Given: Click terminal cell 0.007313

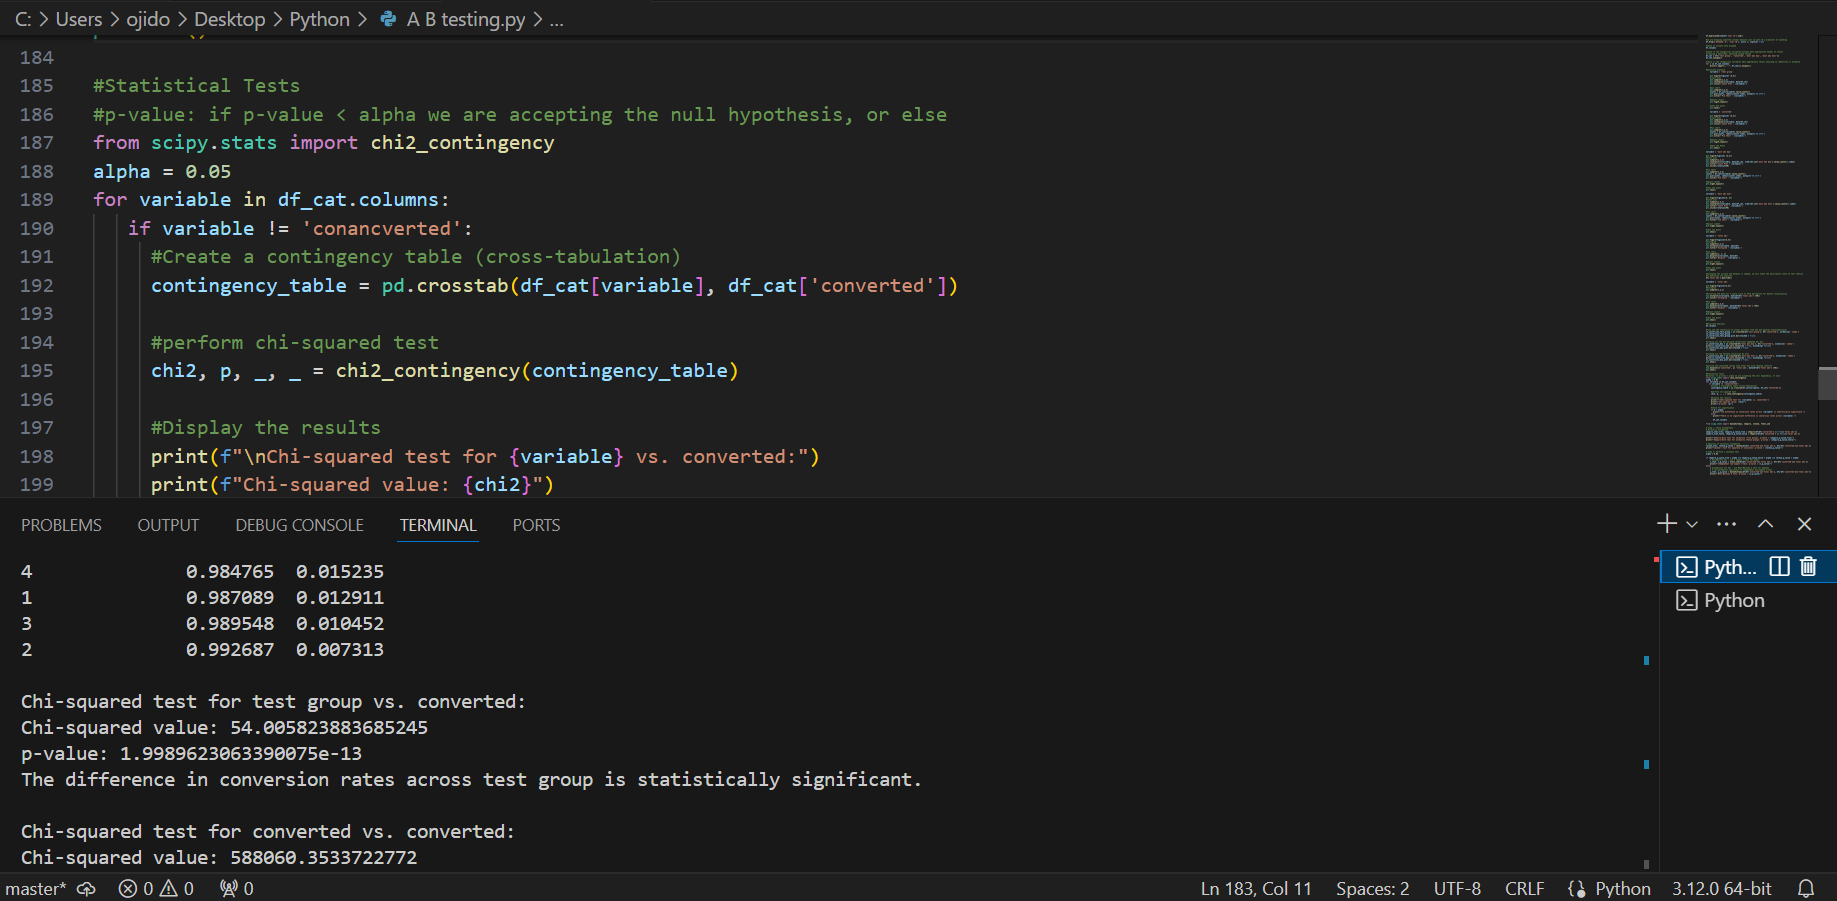Looking at the screenshot, I should [x=340, y=649].
